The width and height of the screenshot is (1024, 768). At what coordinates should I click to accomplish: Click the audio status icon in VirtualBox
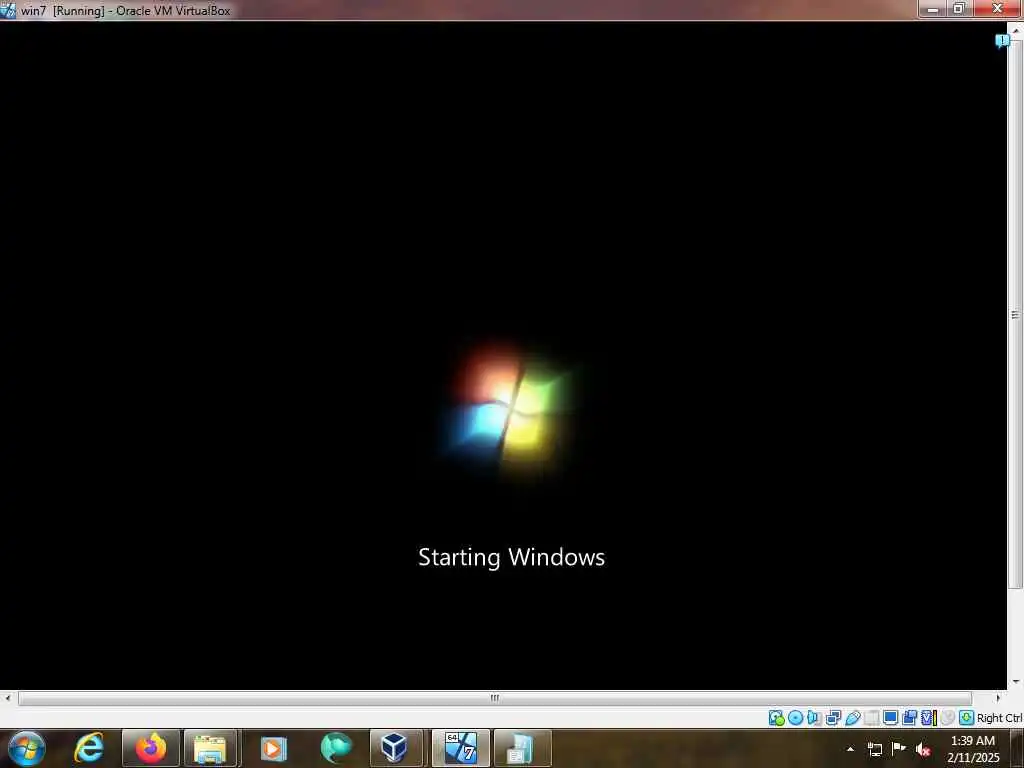click(x=814, y=718)
